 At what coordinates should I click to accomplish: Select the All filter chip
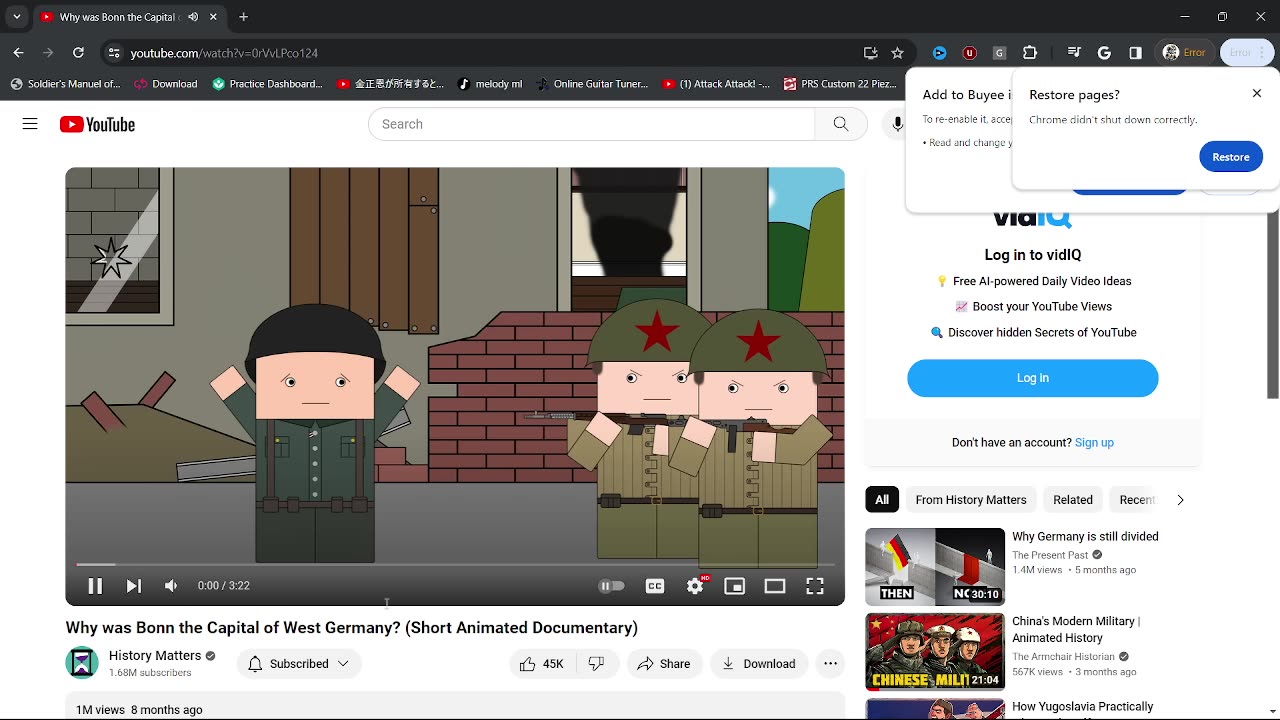tap(882, 500)
